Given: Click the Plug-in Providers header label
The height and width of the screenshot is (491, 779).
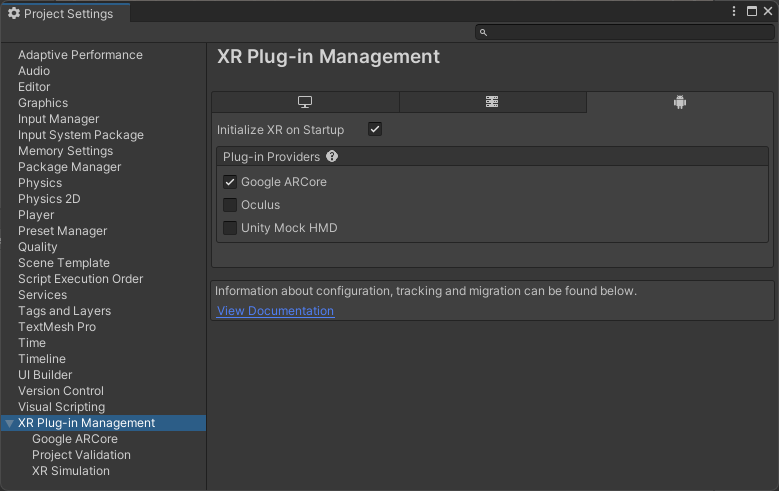Looking at the screenshot, I should (271, 157).
